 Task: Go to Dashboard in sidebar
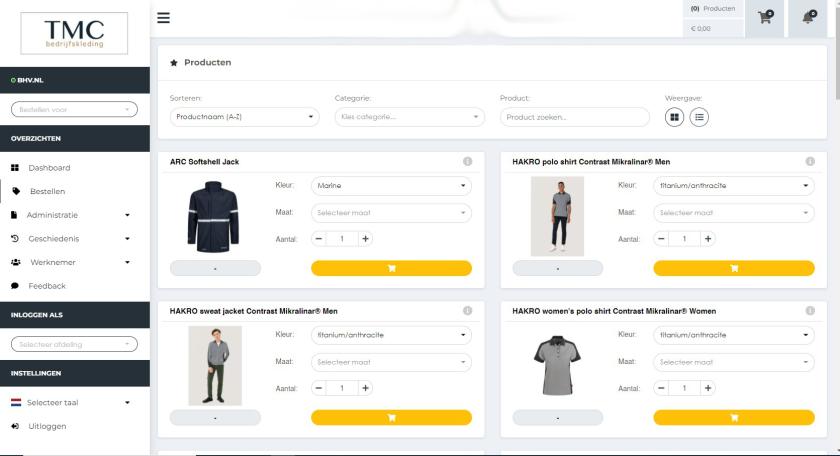coord(75,168)
